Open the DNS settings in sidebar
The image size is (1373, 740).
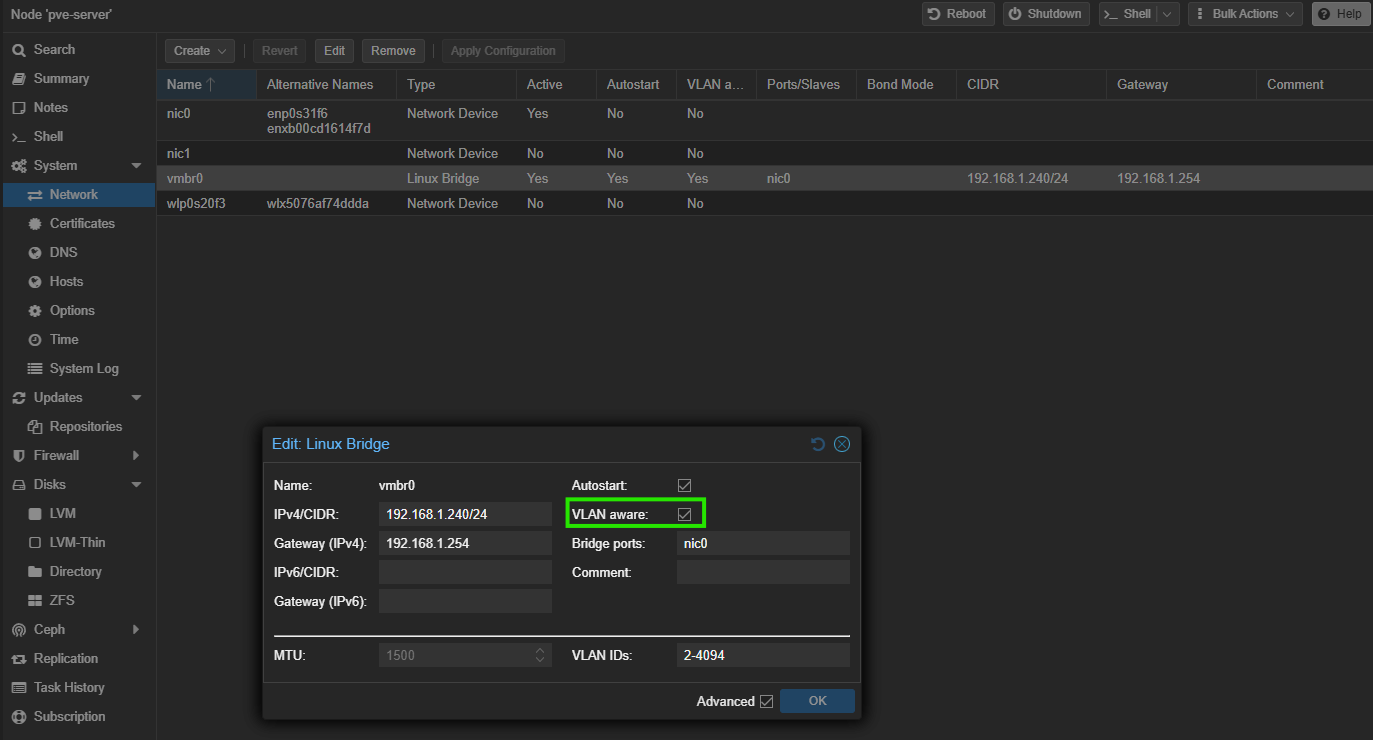tap(63, 252)
